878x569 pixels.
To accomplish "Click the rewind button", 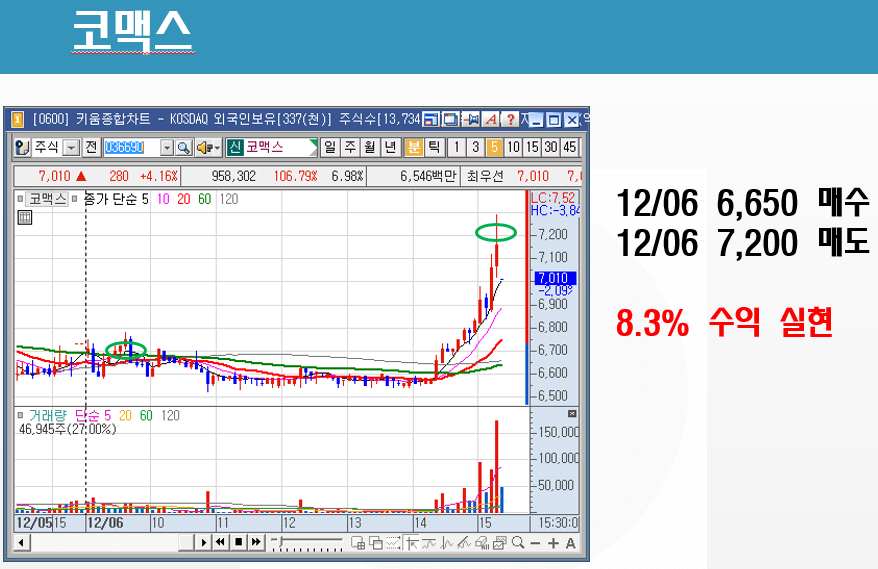I will coord(221,542).
